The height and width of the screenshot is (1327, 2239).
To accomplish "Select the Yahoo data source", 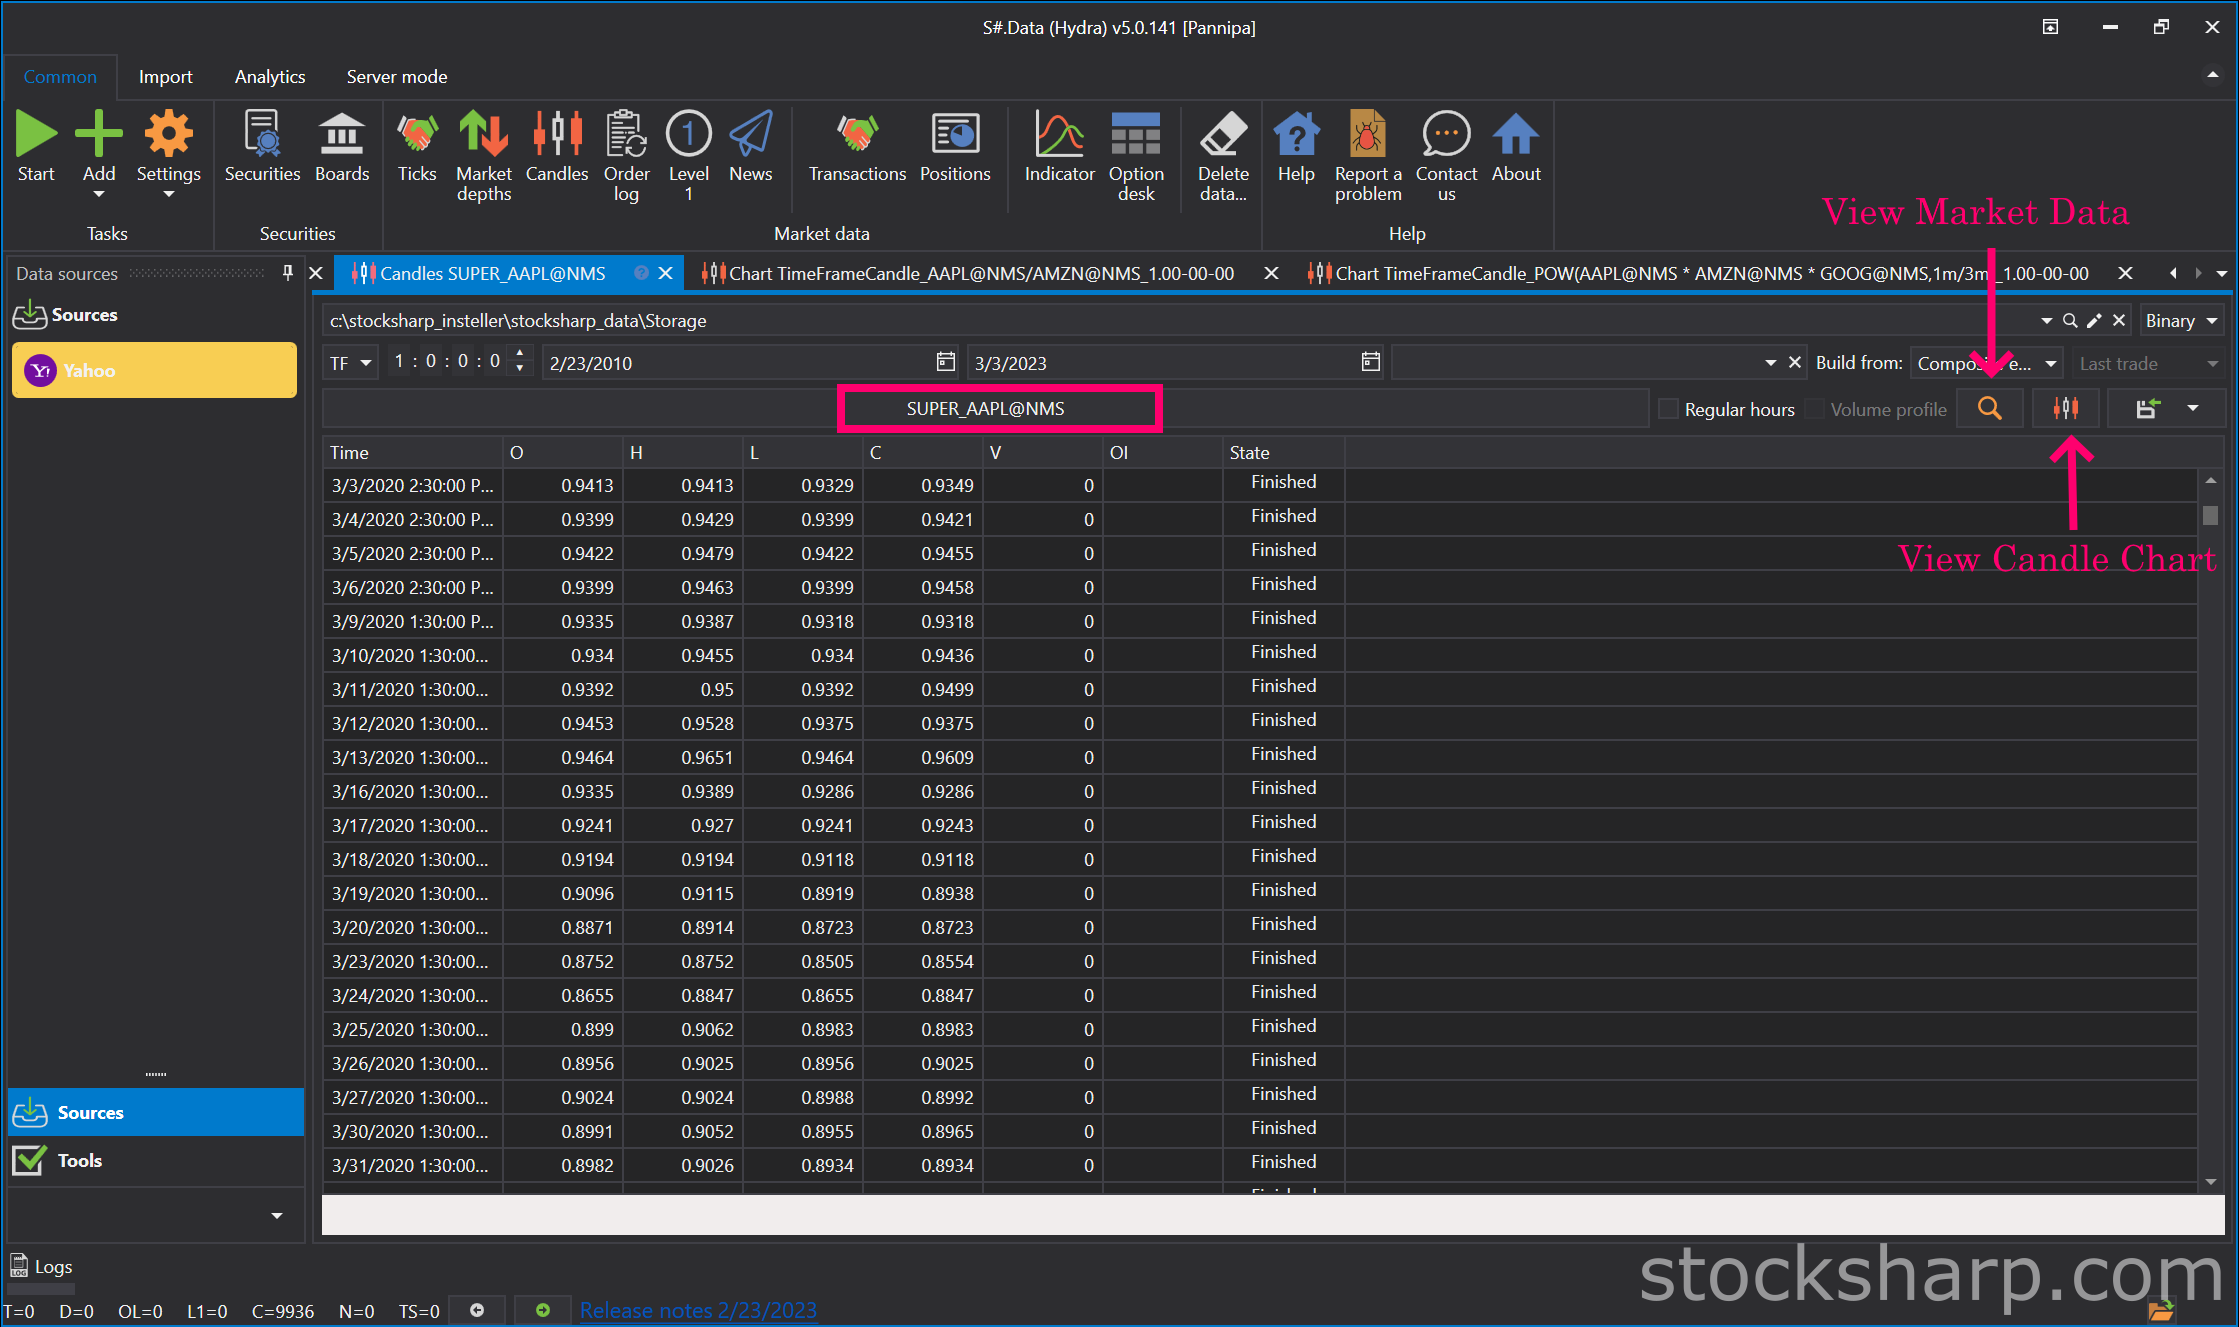I will (x=154, y=370).
